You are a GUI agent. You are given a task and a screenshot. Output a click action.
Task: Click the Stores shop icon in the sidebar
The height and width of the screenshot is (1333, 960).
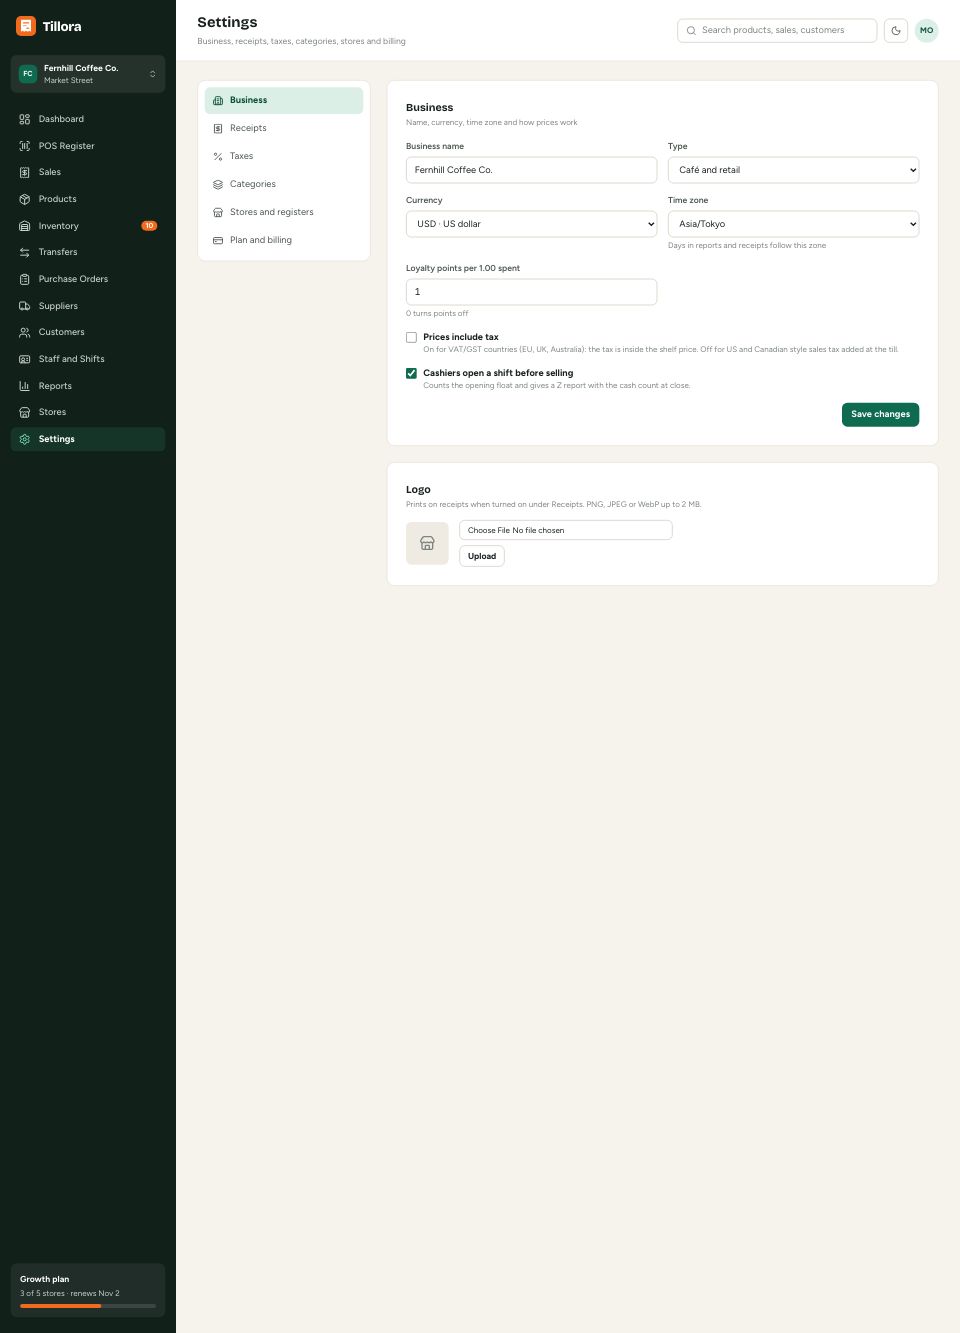(x=25, y=412)
